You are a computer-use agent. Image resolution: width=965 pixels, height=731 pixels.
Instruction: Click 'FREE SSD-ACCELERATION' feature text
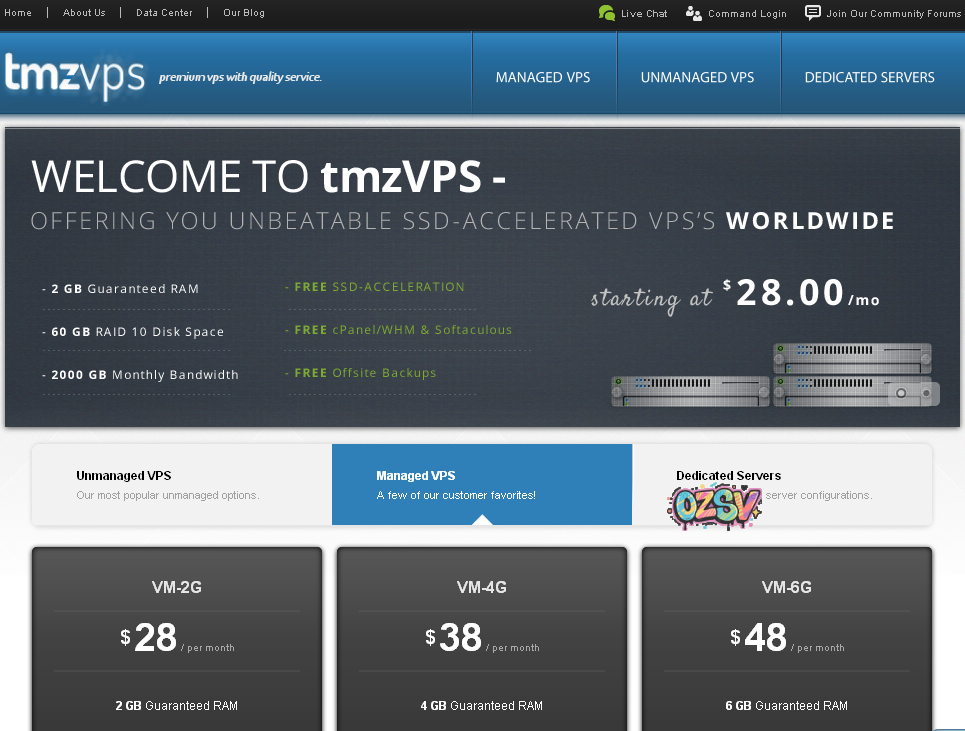[379, 287]
